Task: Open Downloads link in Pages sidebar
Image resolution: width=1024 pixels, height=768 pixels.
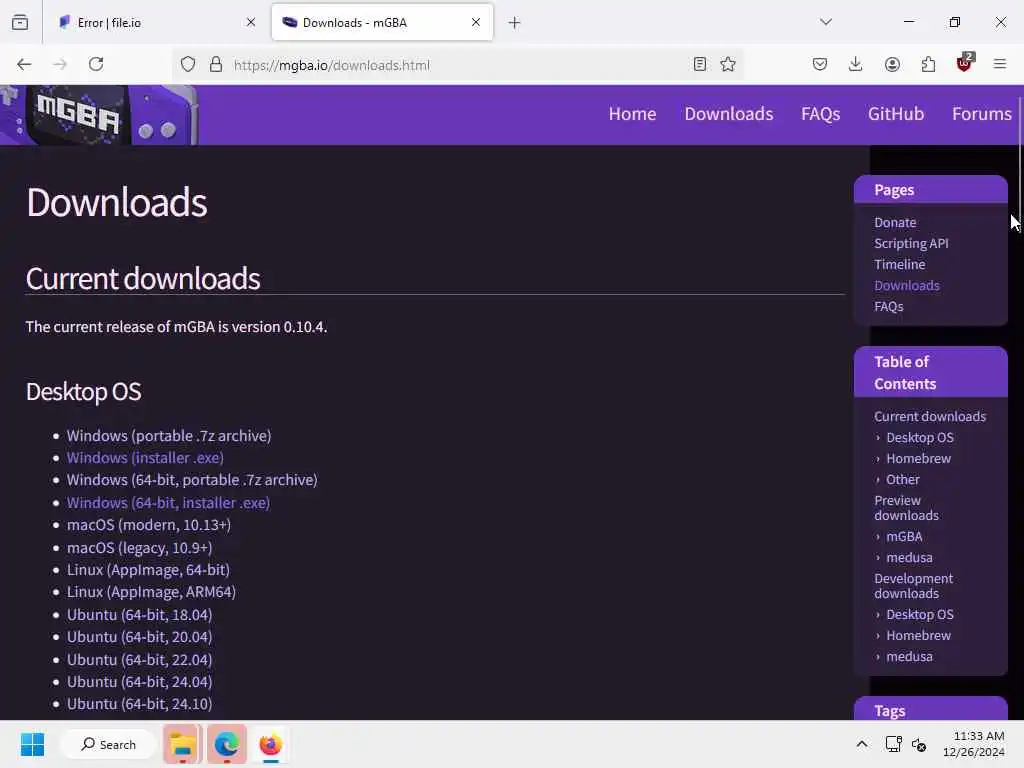Action: coord(906,285)
